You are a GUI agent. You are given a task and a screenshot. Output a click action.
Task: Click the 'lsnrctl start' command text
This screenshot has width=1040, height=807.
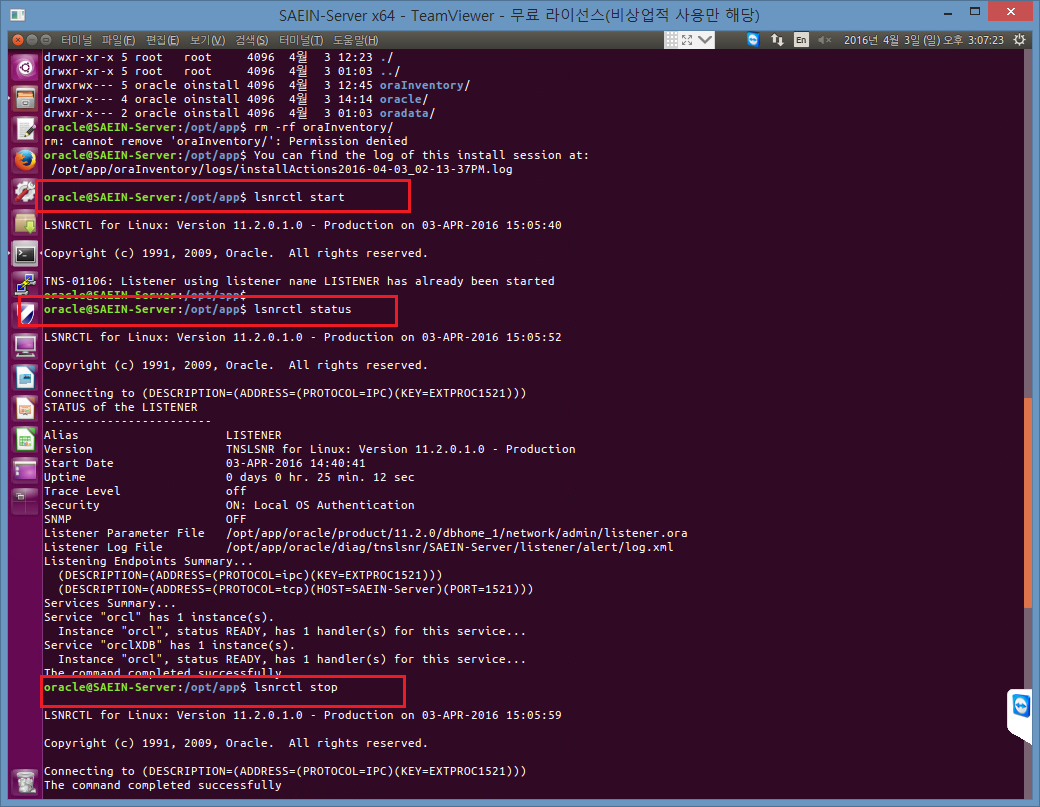tap(299, 197)
